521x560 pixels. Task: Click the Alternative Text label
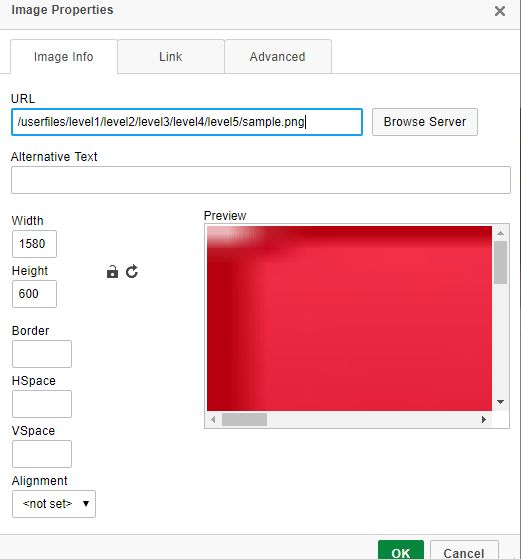click(x=54, y=156)
